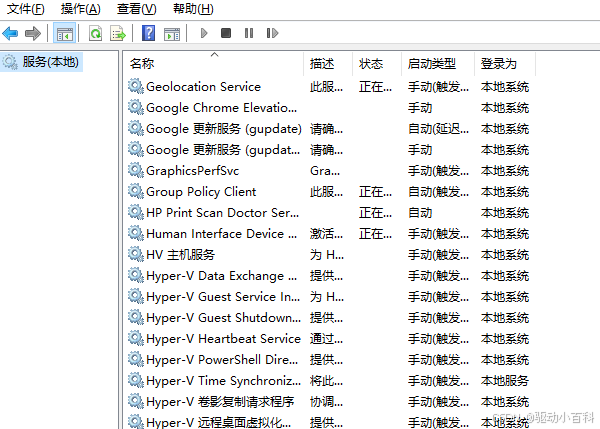The width and height of the screenshot is (600, 429).
Task: Select the Hyper-V Heartbeat Service name
Action: tap(223, 339)
